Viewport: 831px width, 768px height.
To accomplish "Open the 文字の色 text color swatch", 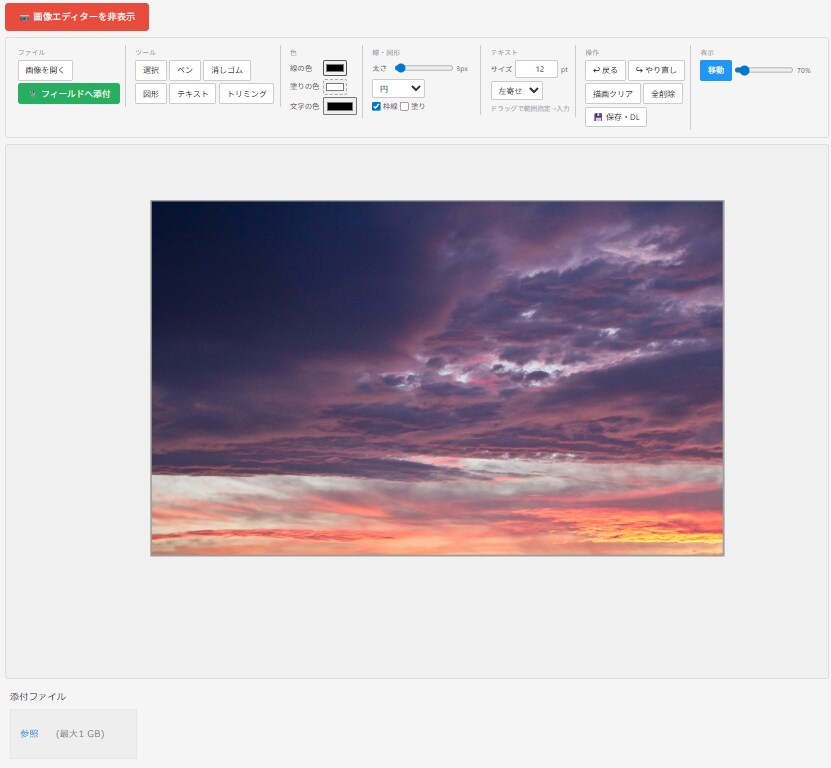I will [x=340, y=106].
